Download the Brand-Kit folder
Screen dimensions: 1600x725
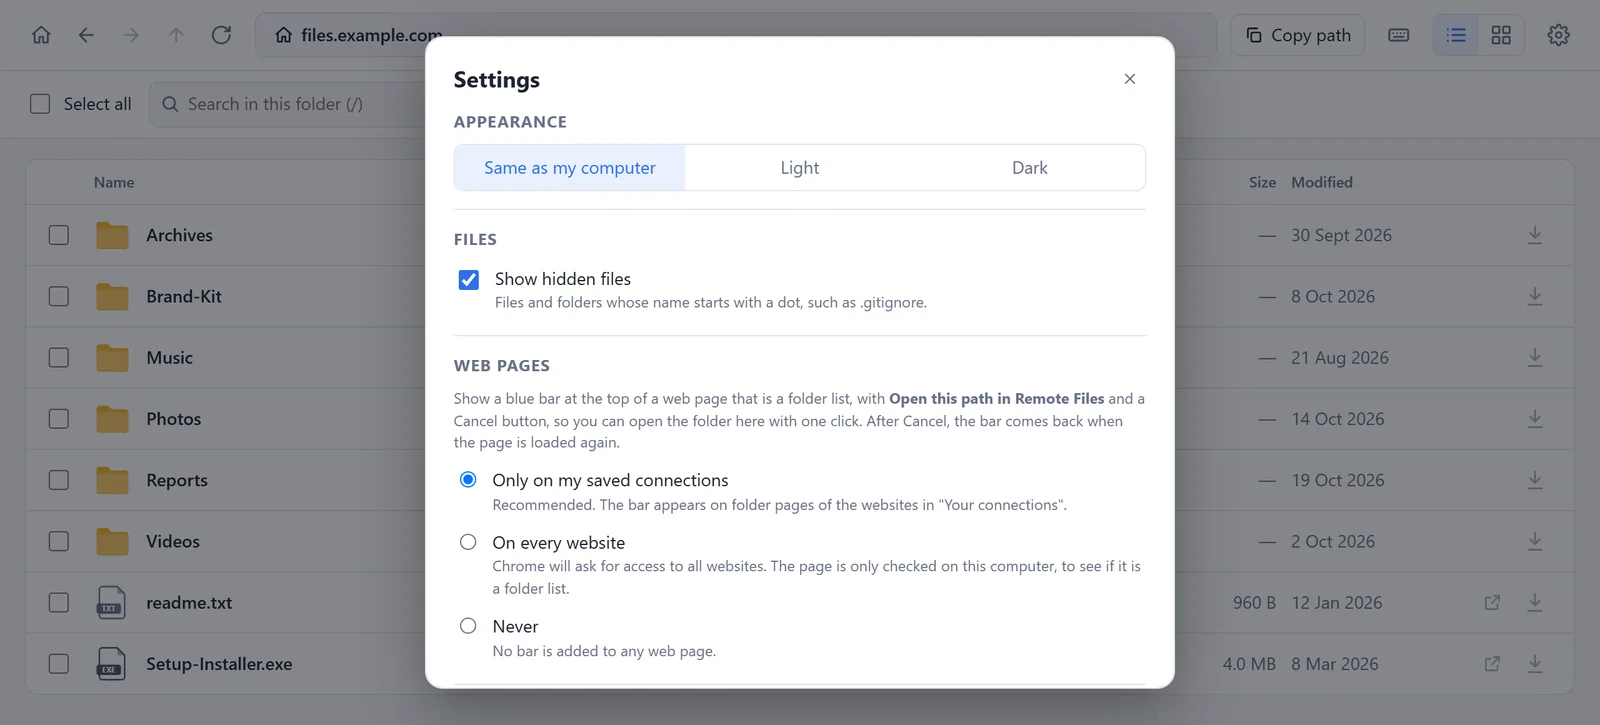1535,297
